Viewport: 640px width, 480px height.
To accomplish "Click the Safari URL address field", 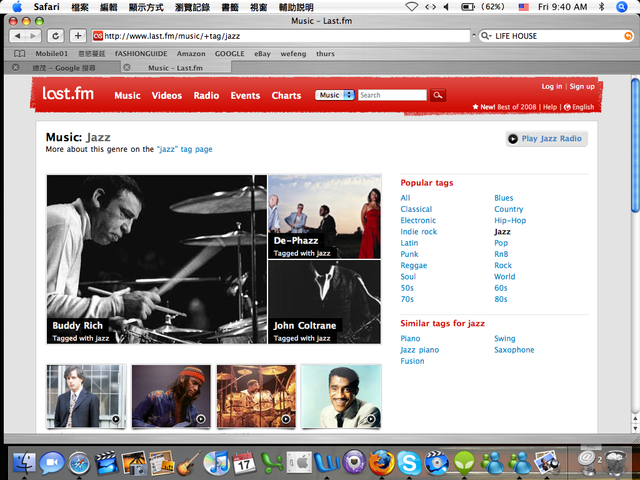I will coord(281,36).
